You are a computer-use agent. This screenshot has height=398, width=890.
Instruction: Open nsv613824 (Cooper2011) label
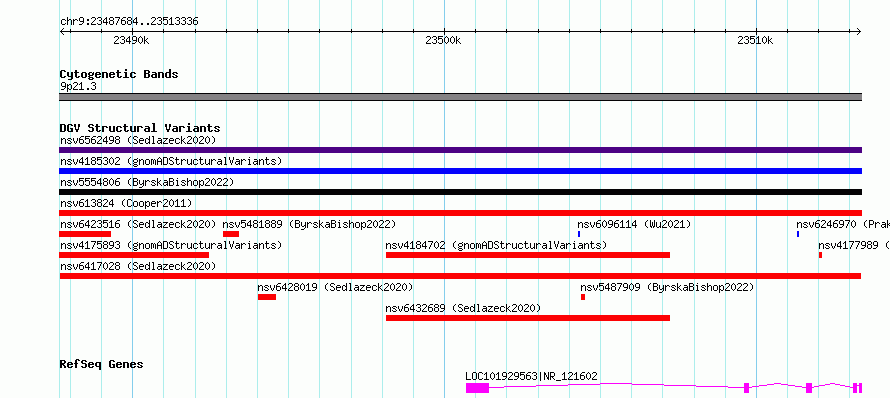126,203
